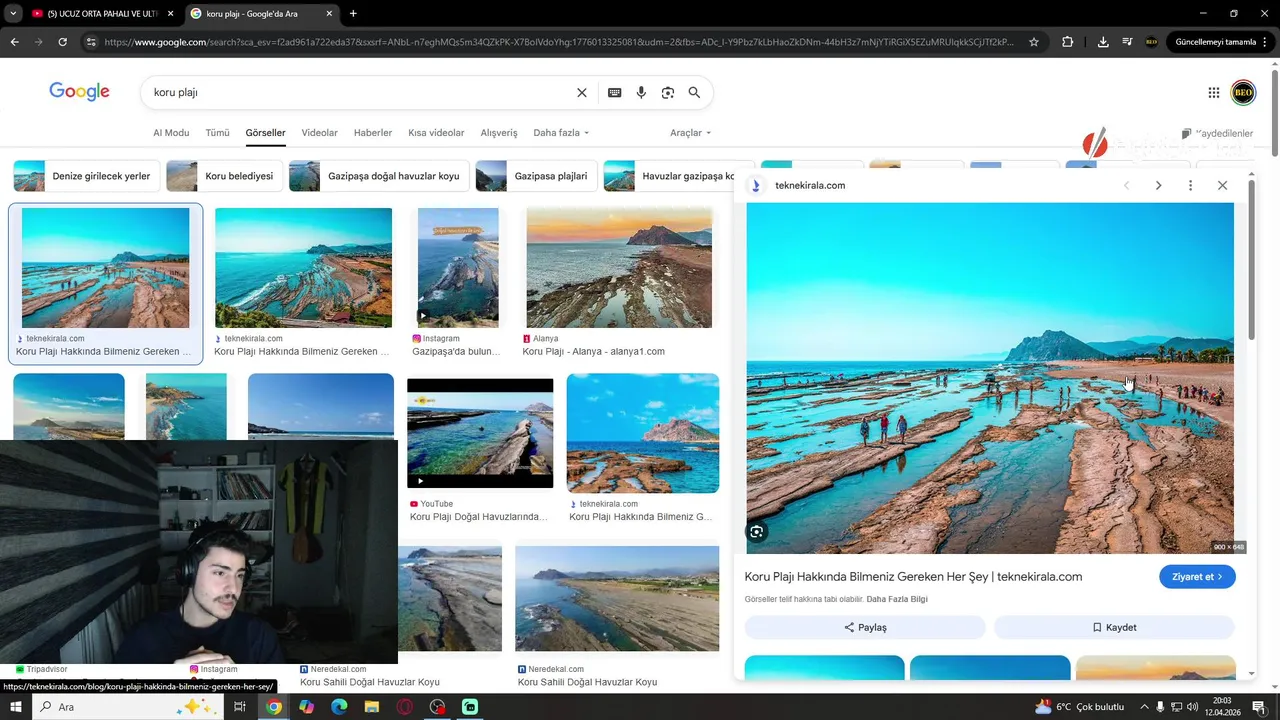This screenshot has height=720, width=1280.
Task: Open Kısa videolar results tab
Action: click(x=436, y=133)
